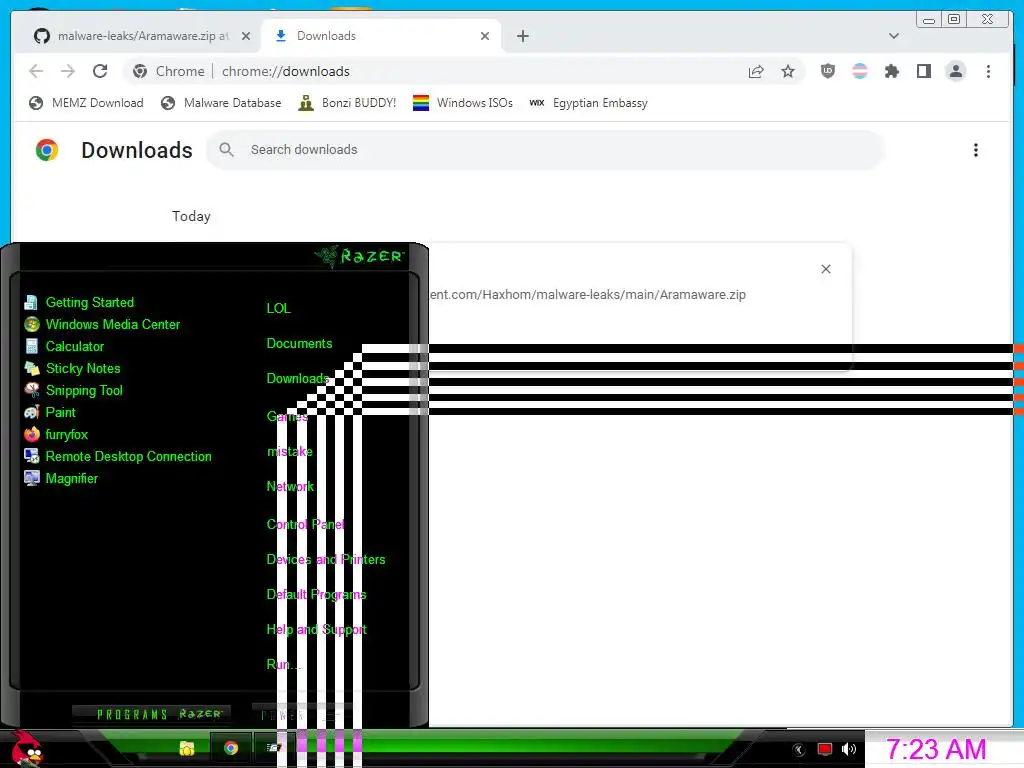Show hidden tray icons arrow
Image resolution: width=1024 pixels, height=768 pixels.
coord(798,750)
